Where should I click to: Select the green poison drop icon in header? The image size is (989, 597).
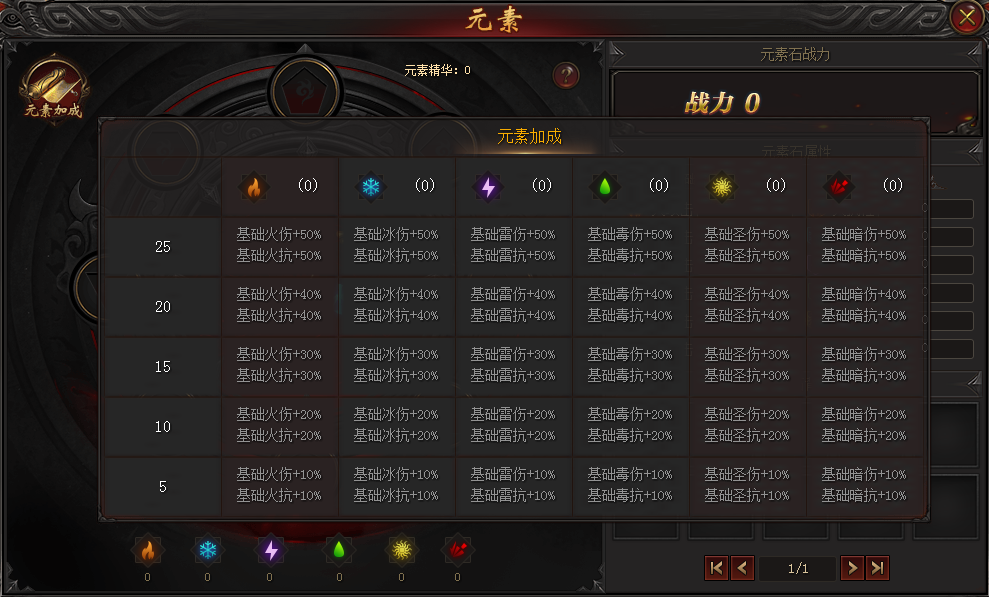click(605, 187)
